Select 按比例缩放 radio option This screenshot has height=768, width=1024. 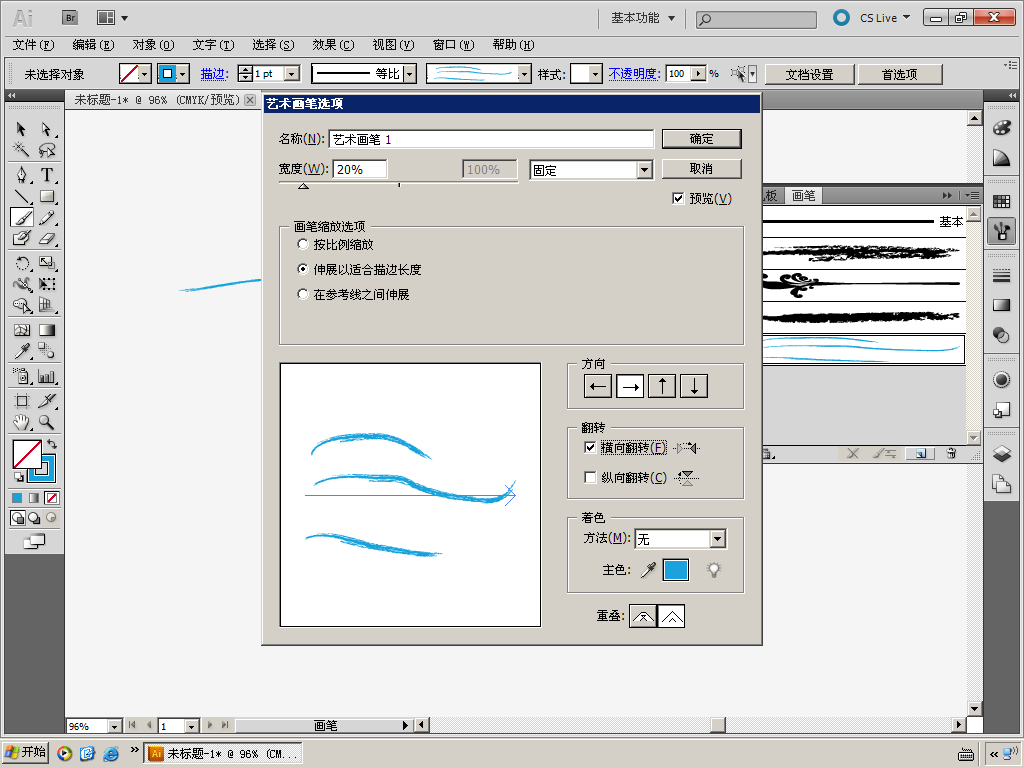pos(302,244)
